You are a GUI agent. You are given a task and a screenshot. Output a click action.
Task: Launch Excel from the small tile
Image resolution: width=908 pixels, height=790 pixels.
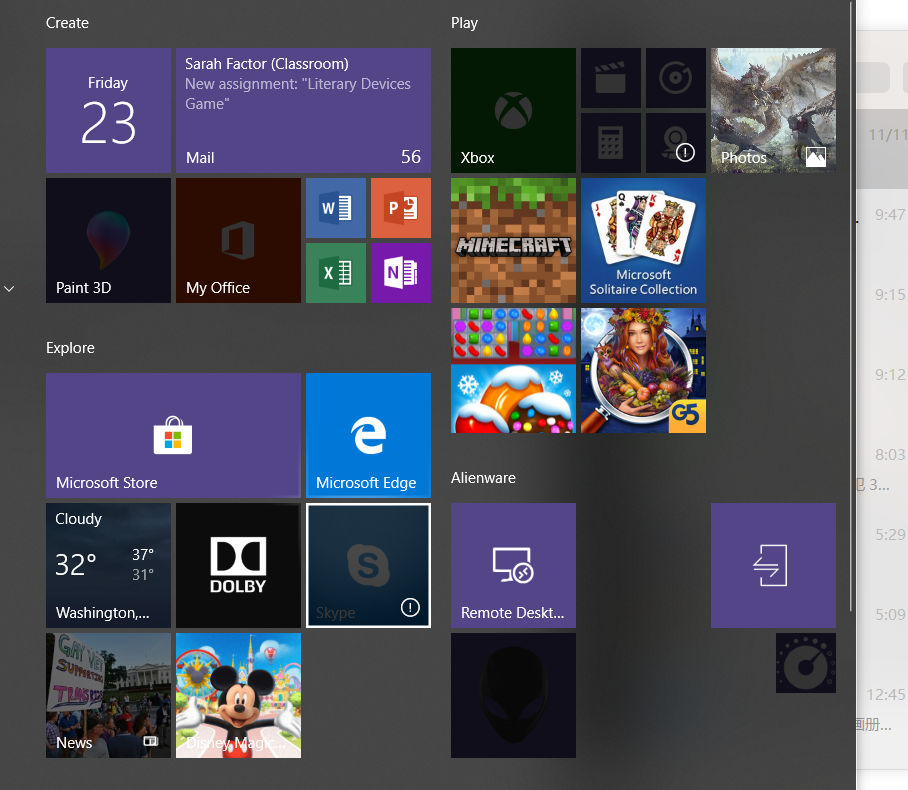[x=336, y=273]
